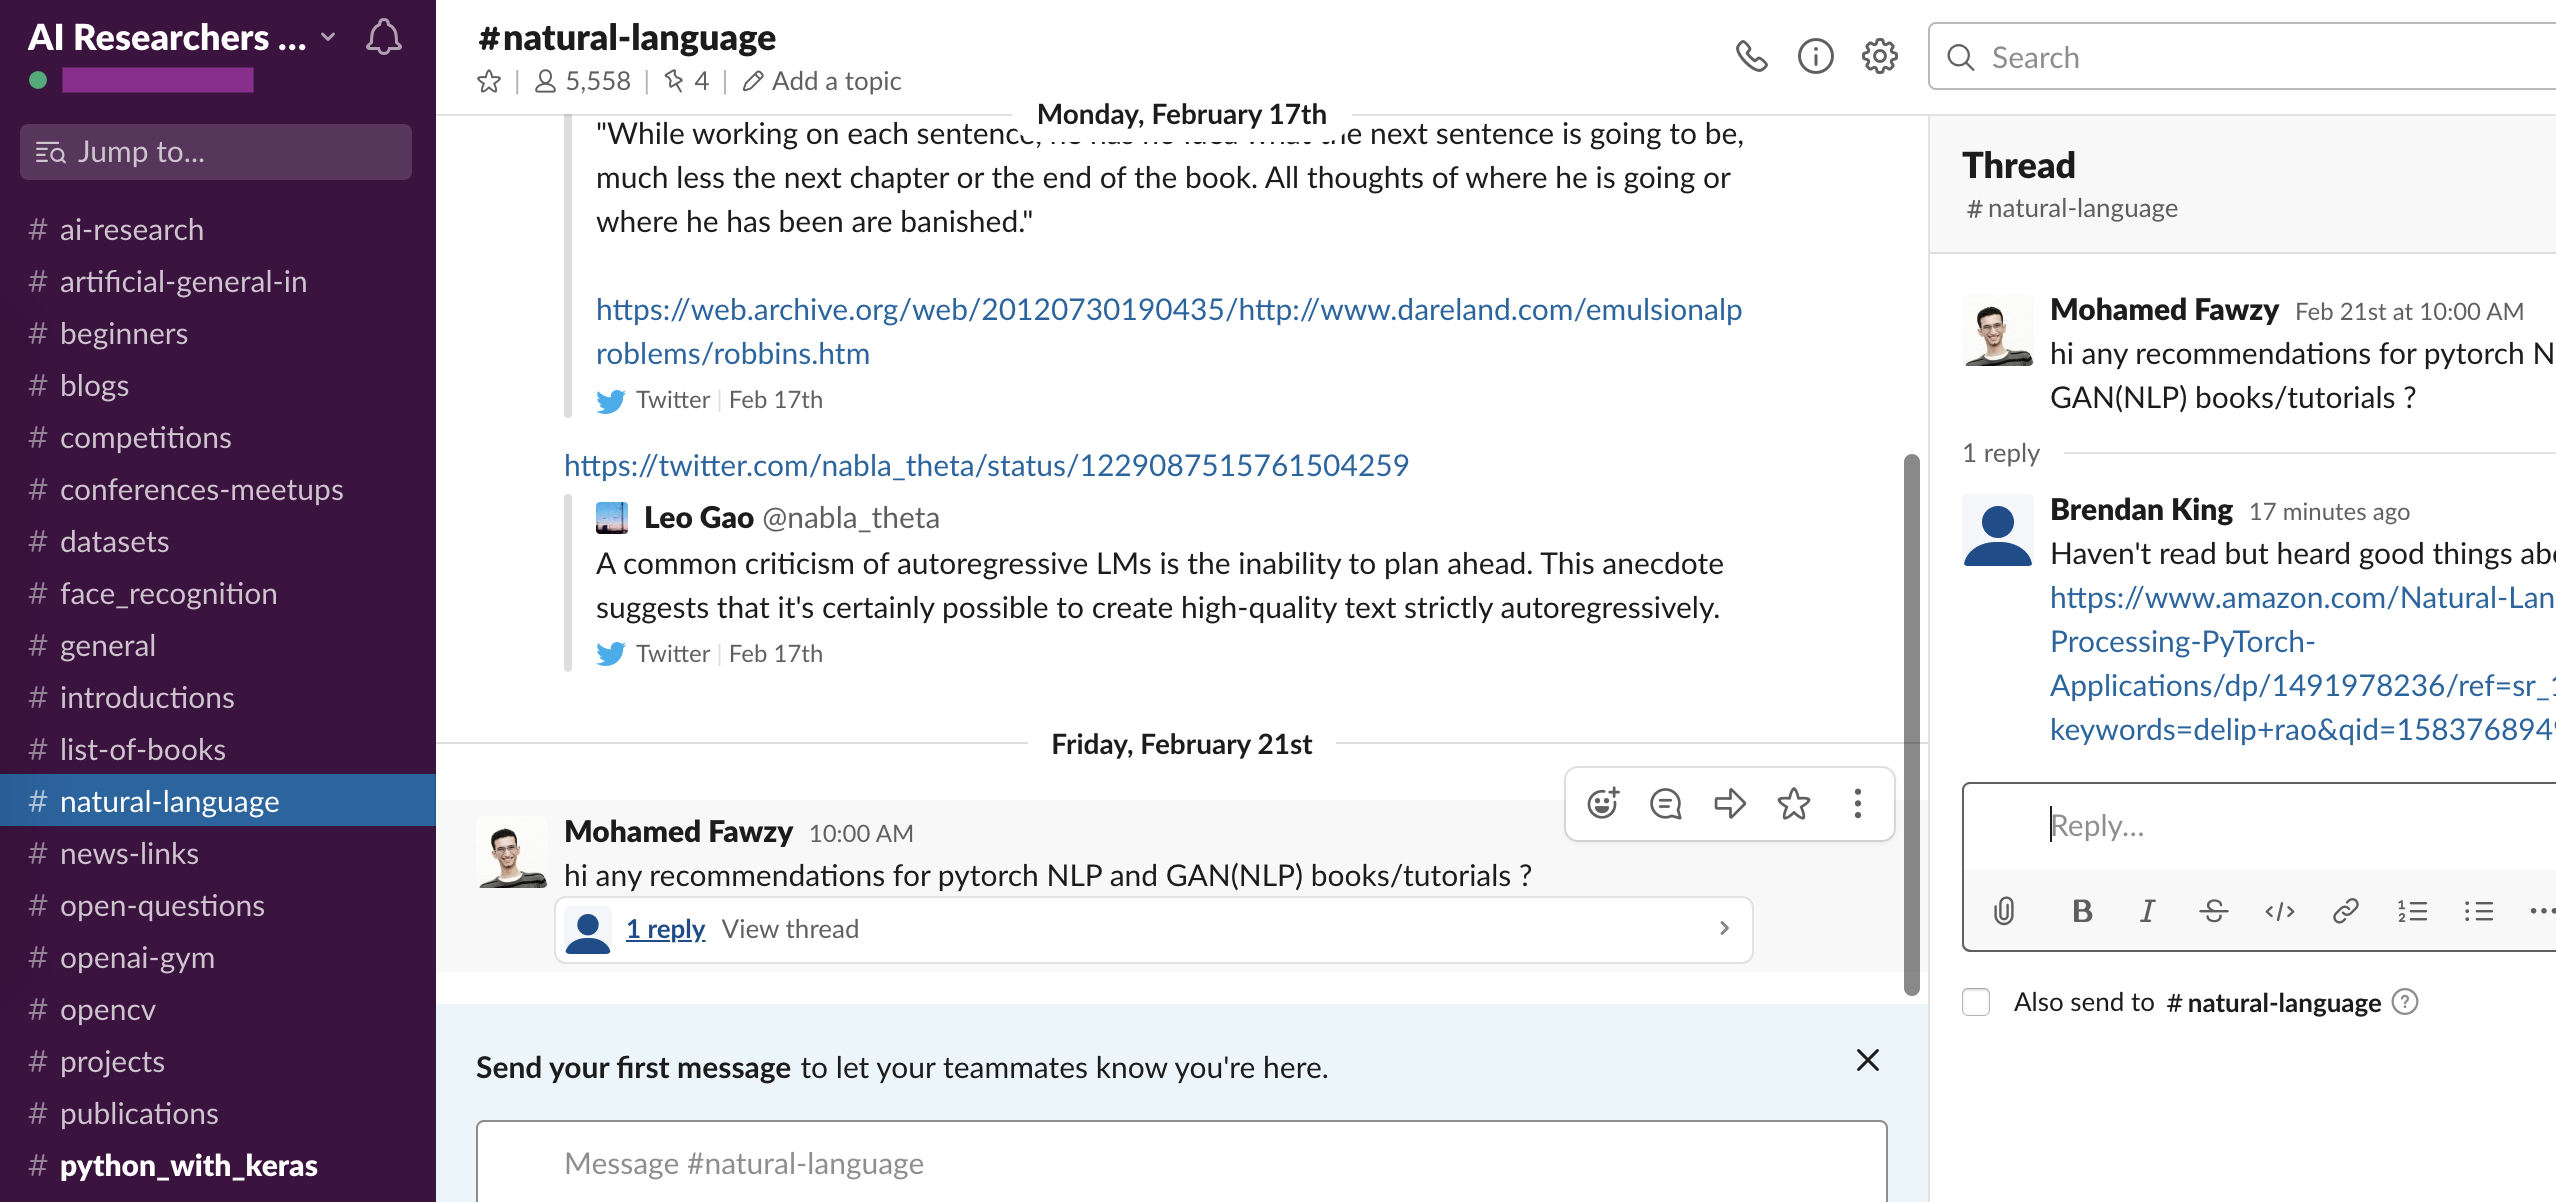
Task: Insert code formatting in thread reply
Action: point(2279,910)
